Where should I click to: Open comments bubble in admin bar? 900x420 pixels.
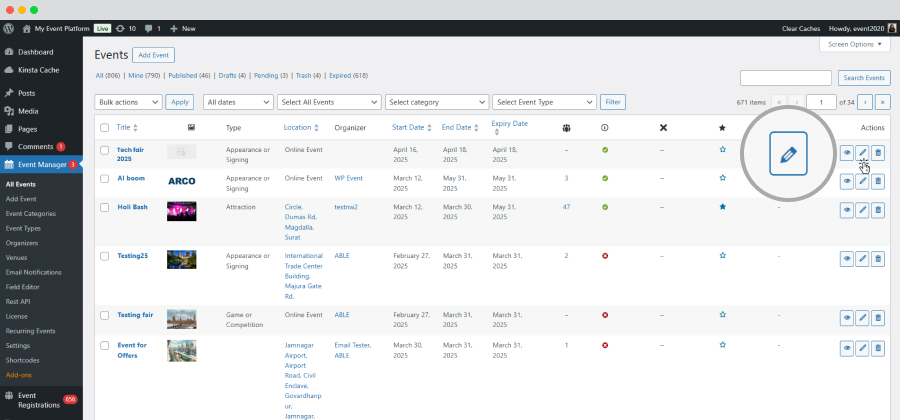[153, 28]
